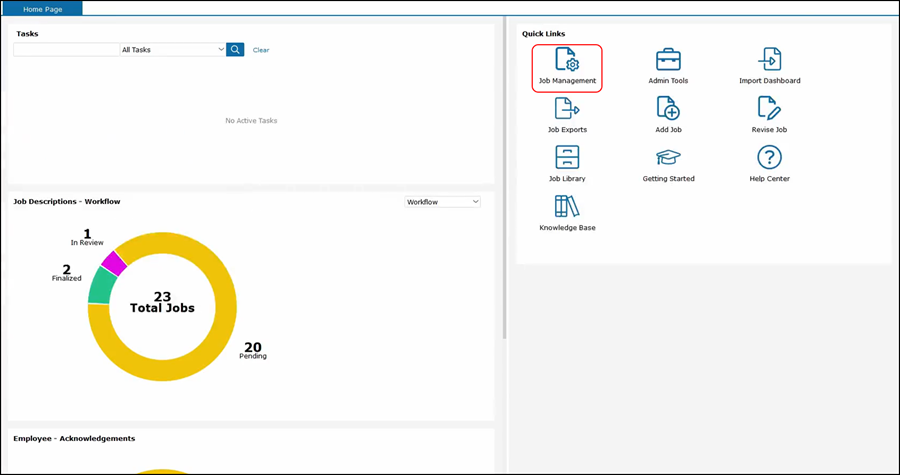Select the Home Page tab

[x=41, y=9]
